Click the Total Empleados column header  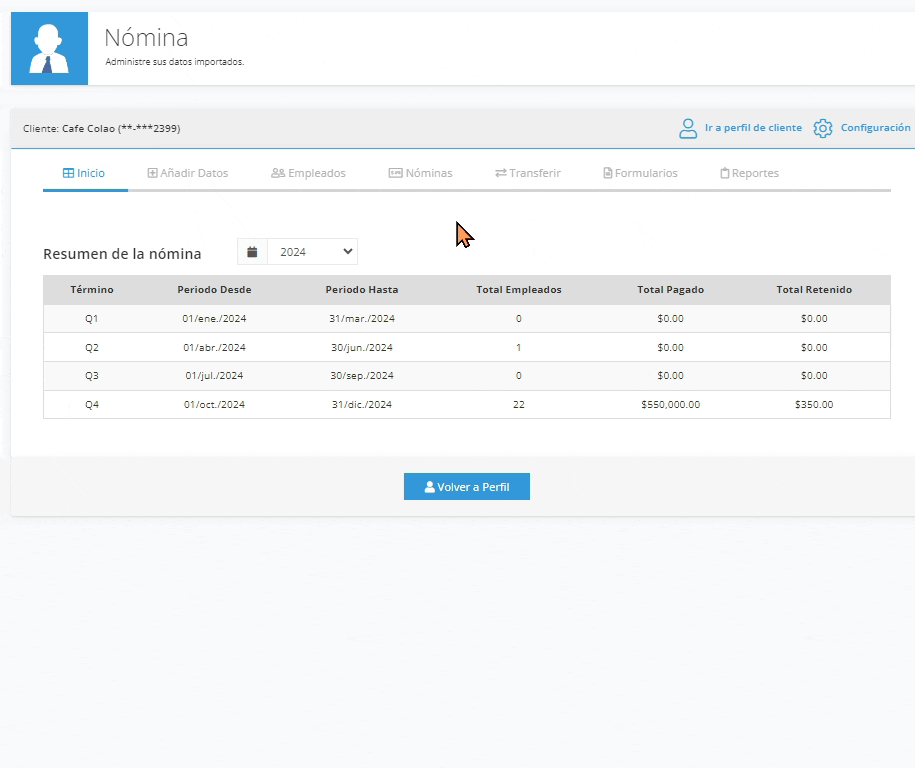[519, 290]
